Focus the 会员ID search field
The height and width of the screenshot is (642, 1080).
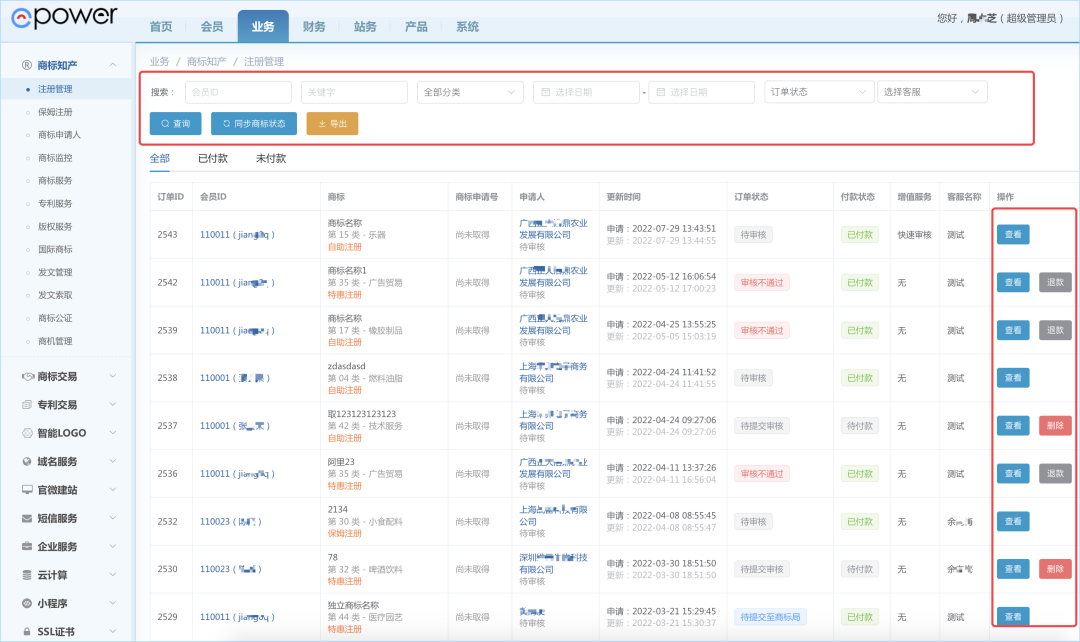(238, 92)
